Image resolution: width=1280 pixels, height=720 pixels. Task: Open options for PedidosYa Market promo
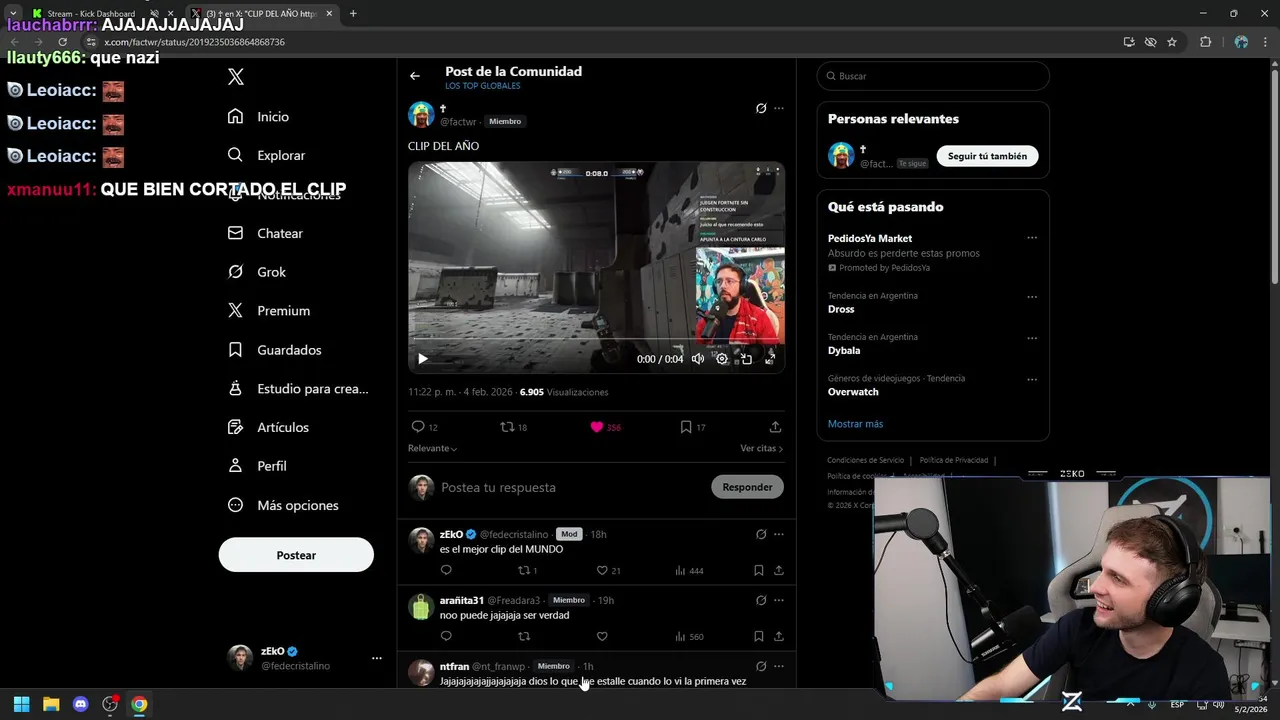coord(1032,238)
